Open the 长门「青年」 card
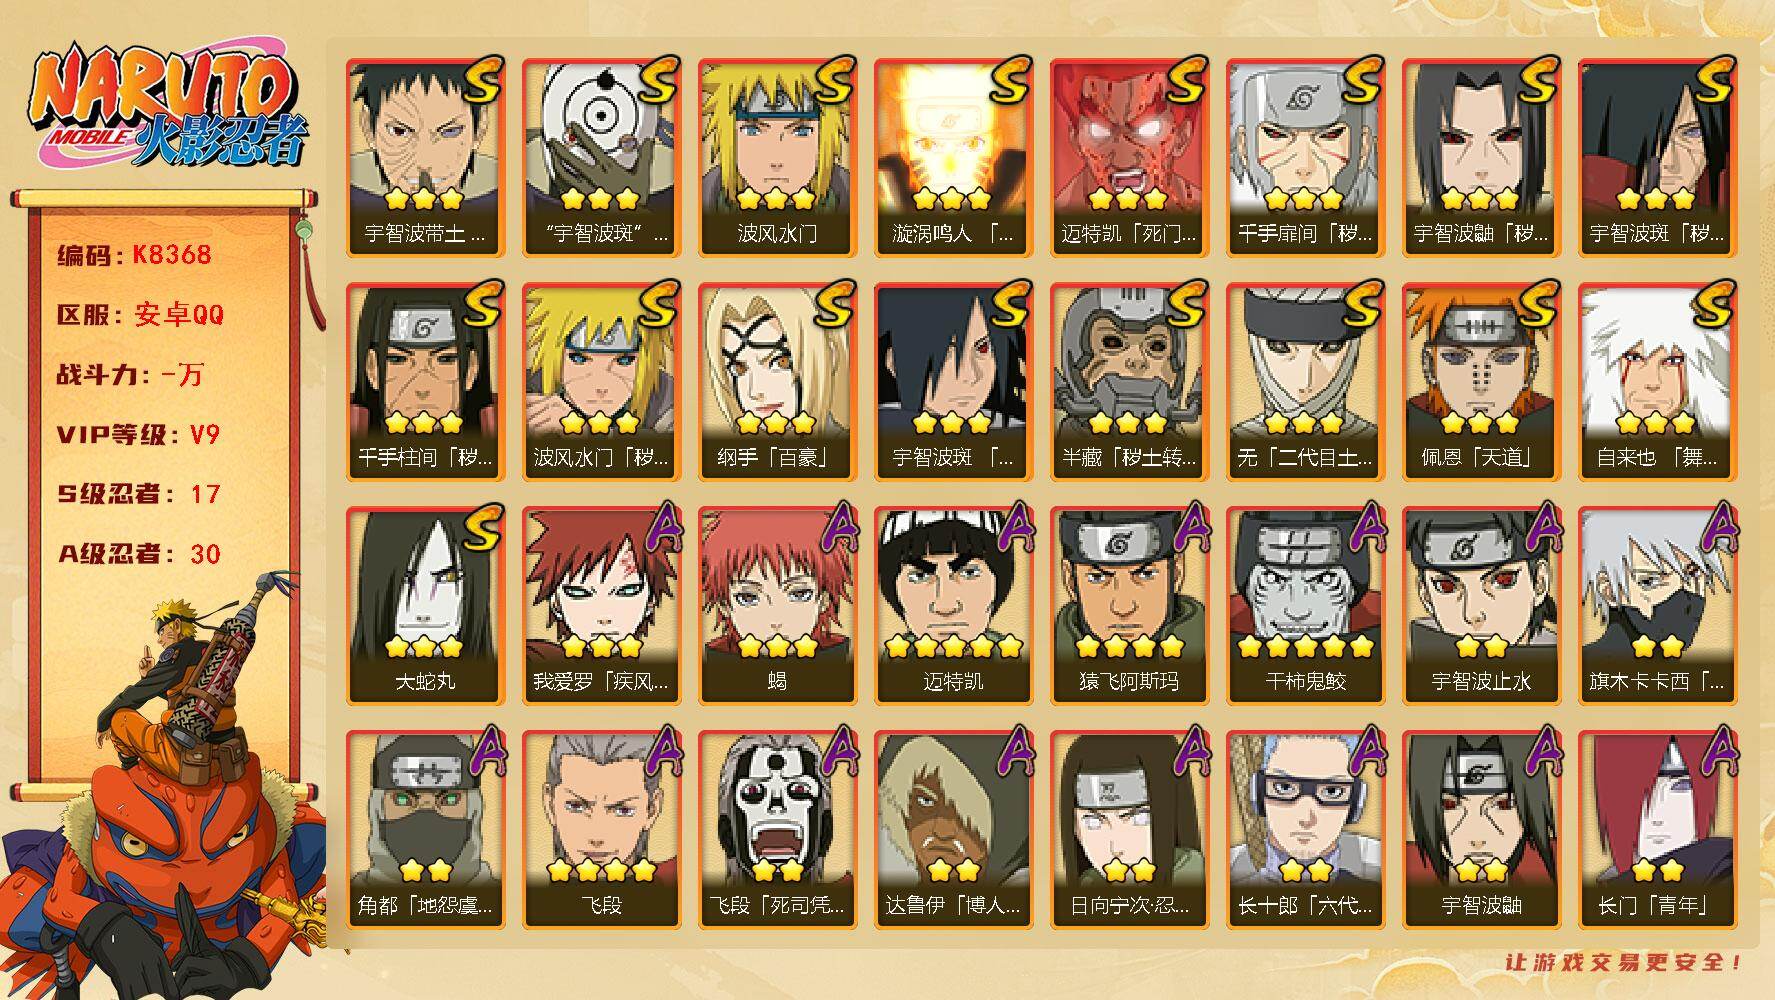Screen dimensions: 1775x1000 pos(1657,829)
